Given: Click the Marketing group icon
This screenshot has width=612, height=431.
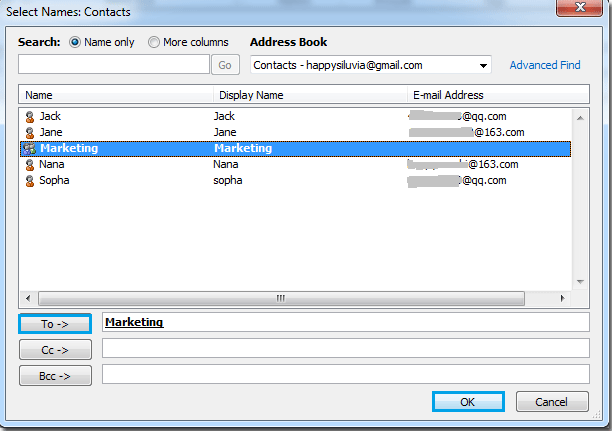Looking at the screenshot, I should coord(30,148).
